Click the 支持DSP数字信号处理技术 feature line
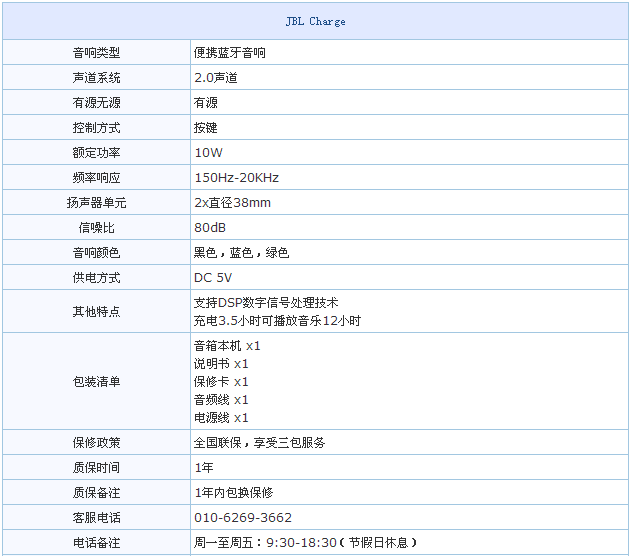 (x=266, y=302)
